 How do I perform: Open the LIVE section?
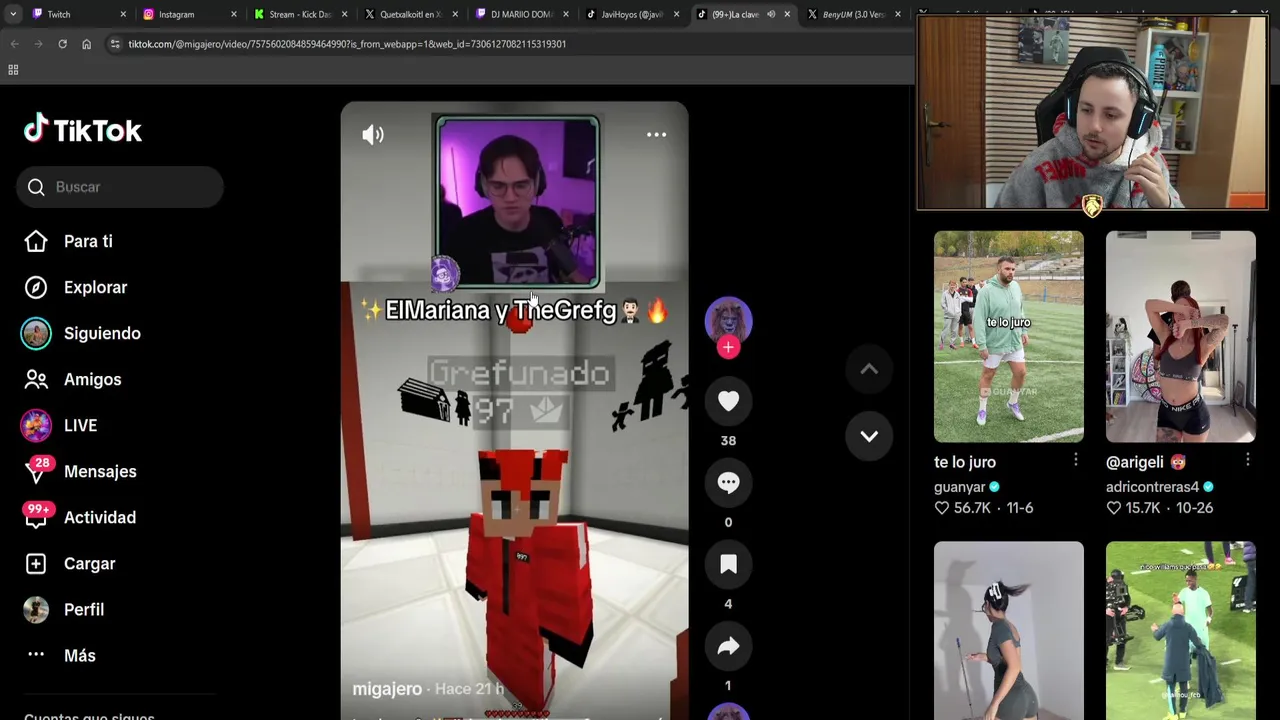[x=80, y=425]
